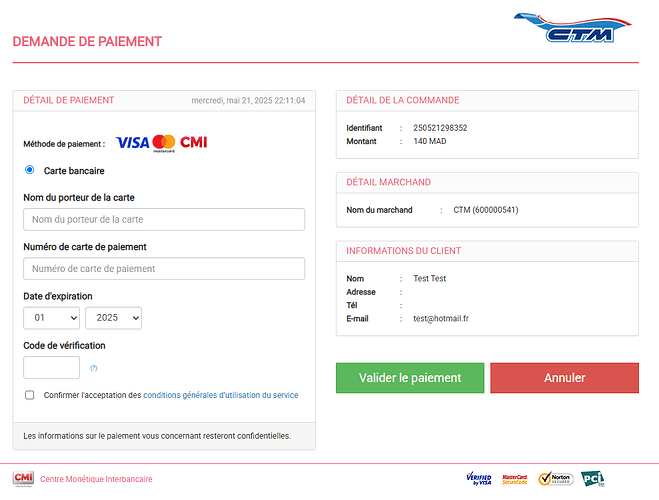
Task: Check the terms acceptance checkbox
Action: coord(29,395)
